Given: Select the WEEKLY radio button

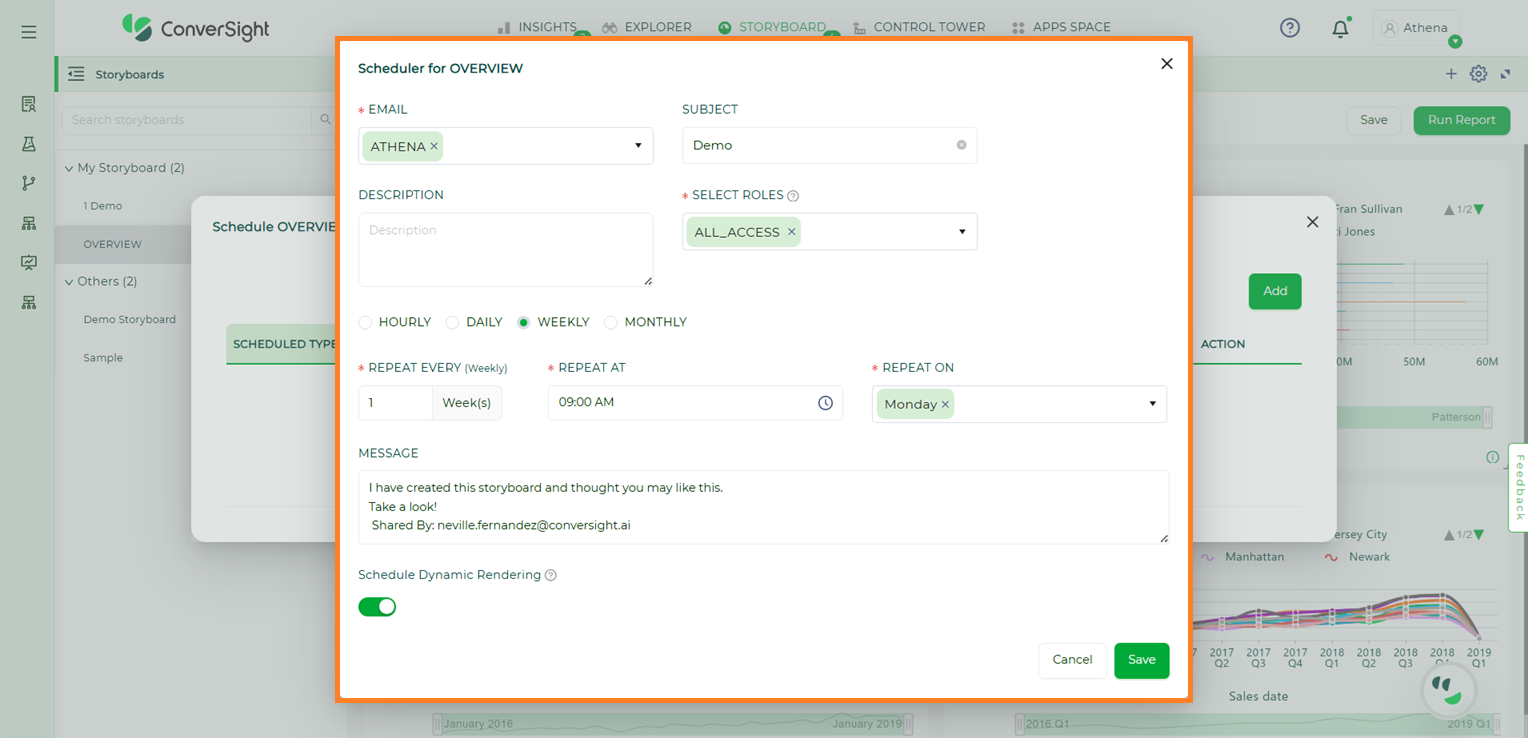Looking at the screenshot, I should tap(523, 322).
